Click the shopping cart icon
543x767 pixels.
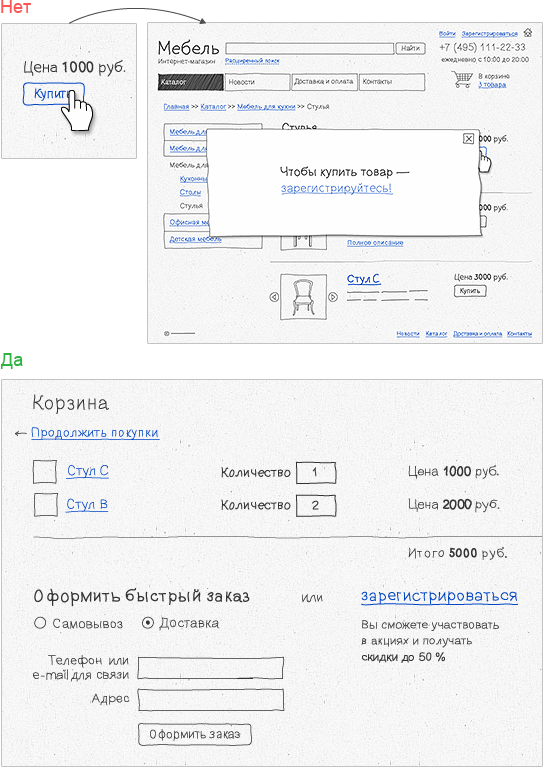pyautogui.click(x=461, y=80)
